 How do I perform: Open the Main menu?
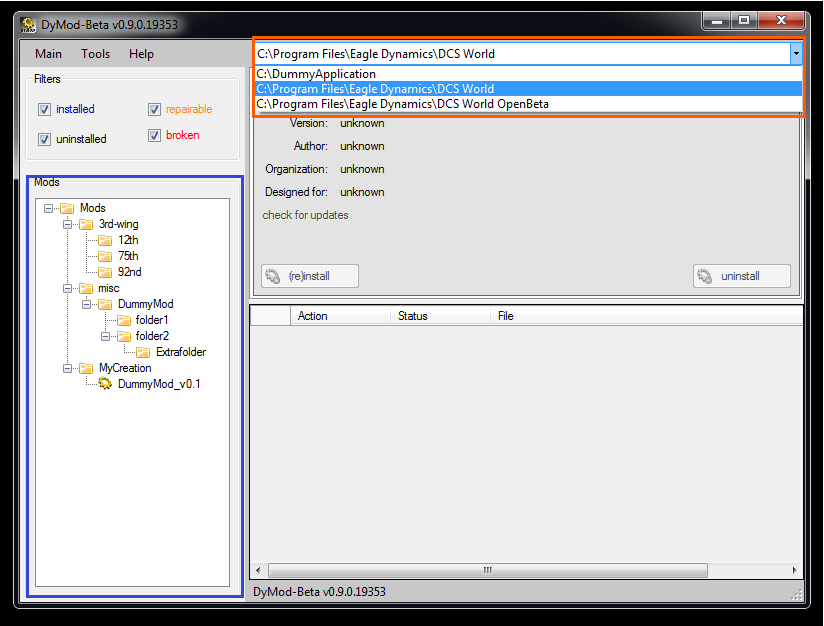tap(48, 54)
